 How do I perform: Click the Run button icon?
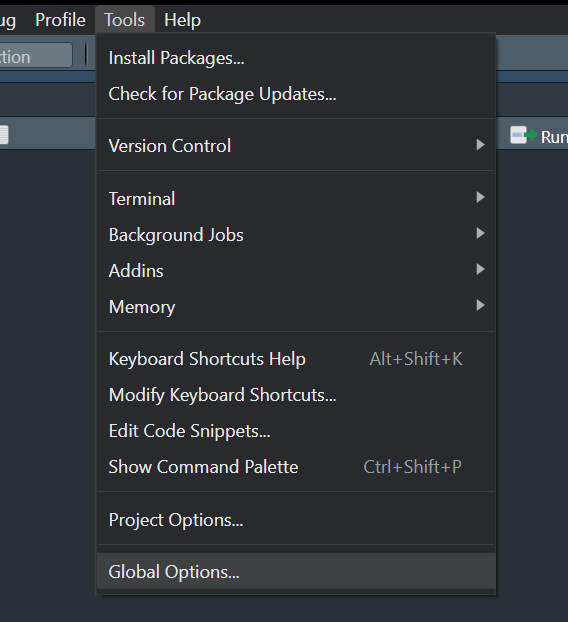click(x=524, y=135)
